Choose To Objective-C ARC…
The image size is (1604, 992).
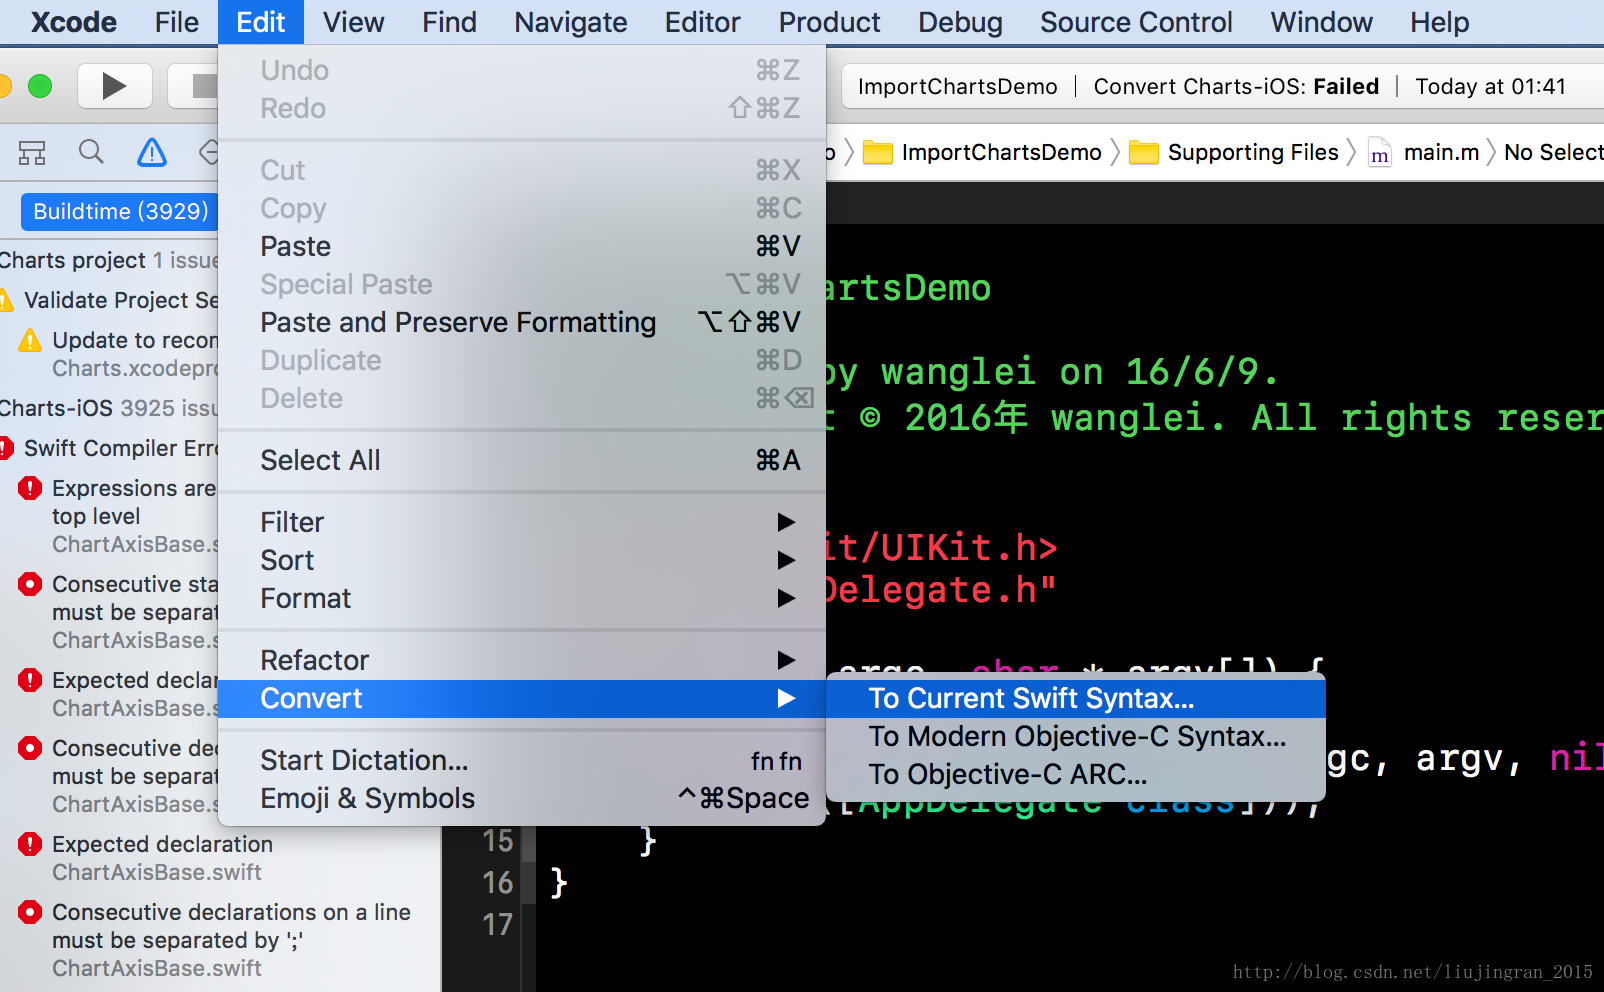[x=1076, y=774]
